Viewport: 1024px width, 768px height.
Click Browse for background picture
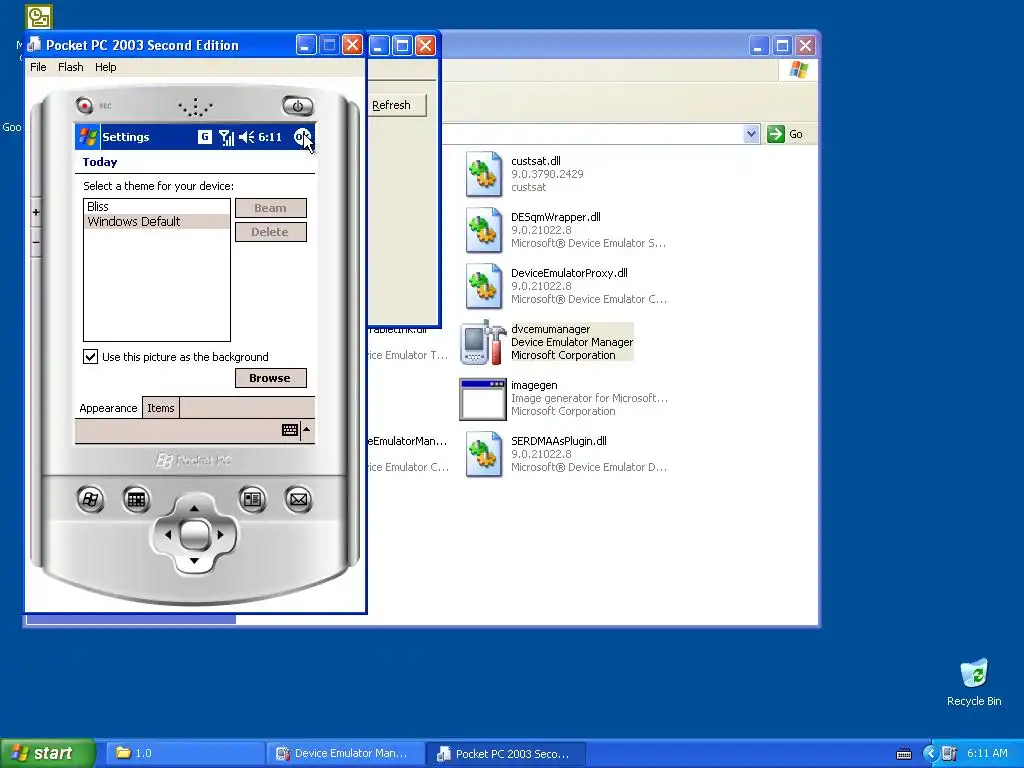click(270, 378)
